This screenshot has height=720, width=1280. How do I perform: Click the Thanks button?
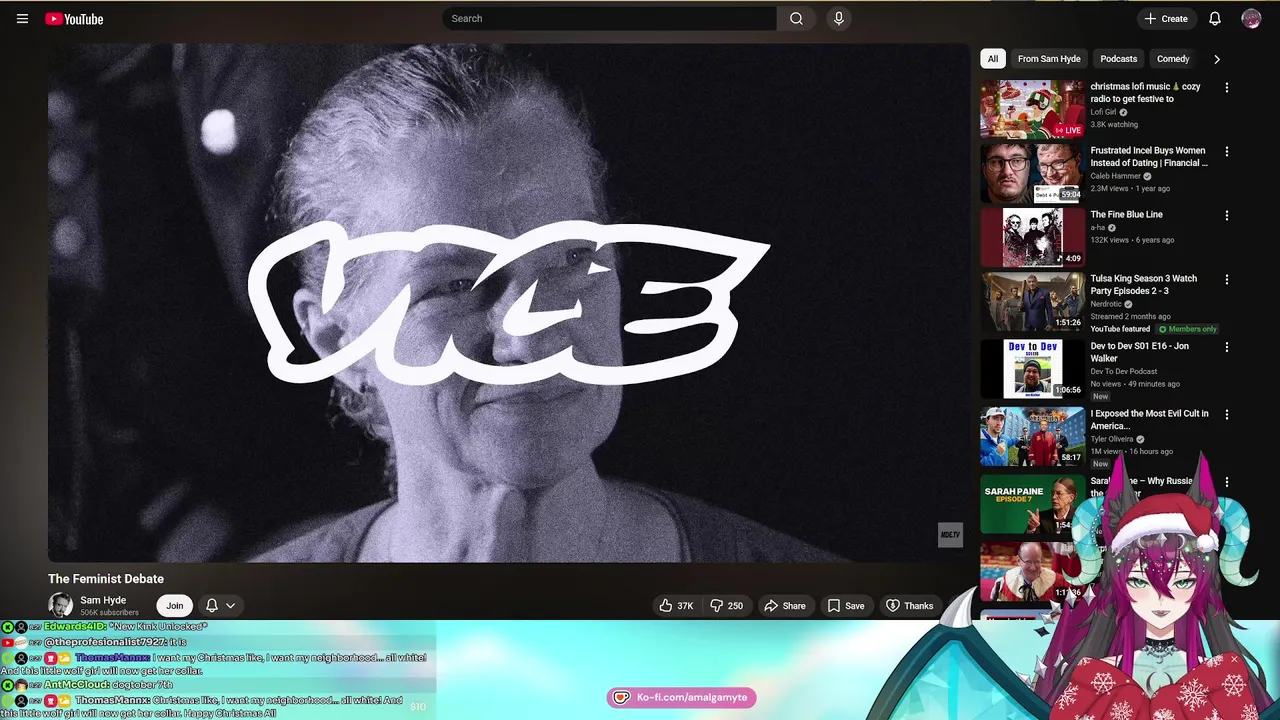pos(909,605)
